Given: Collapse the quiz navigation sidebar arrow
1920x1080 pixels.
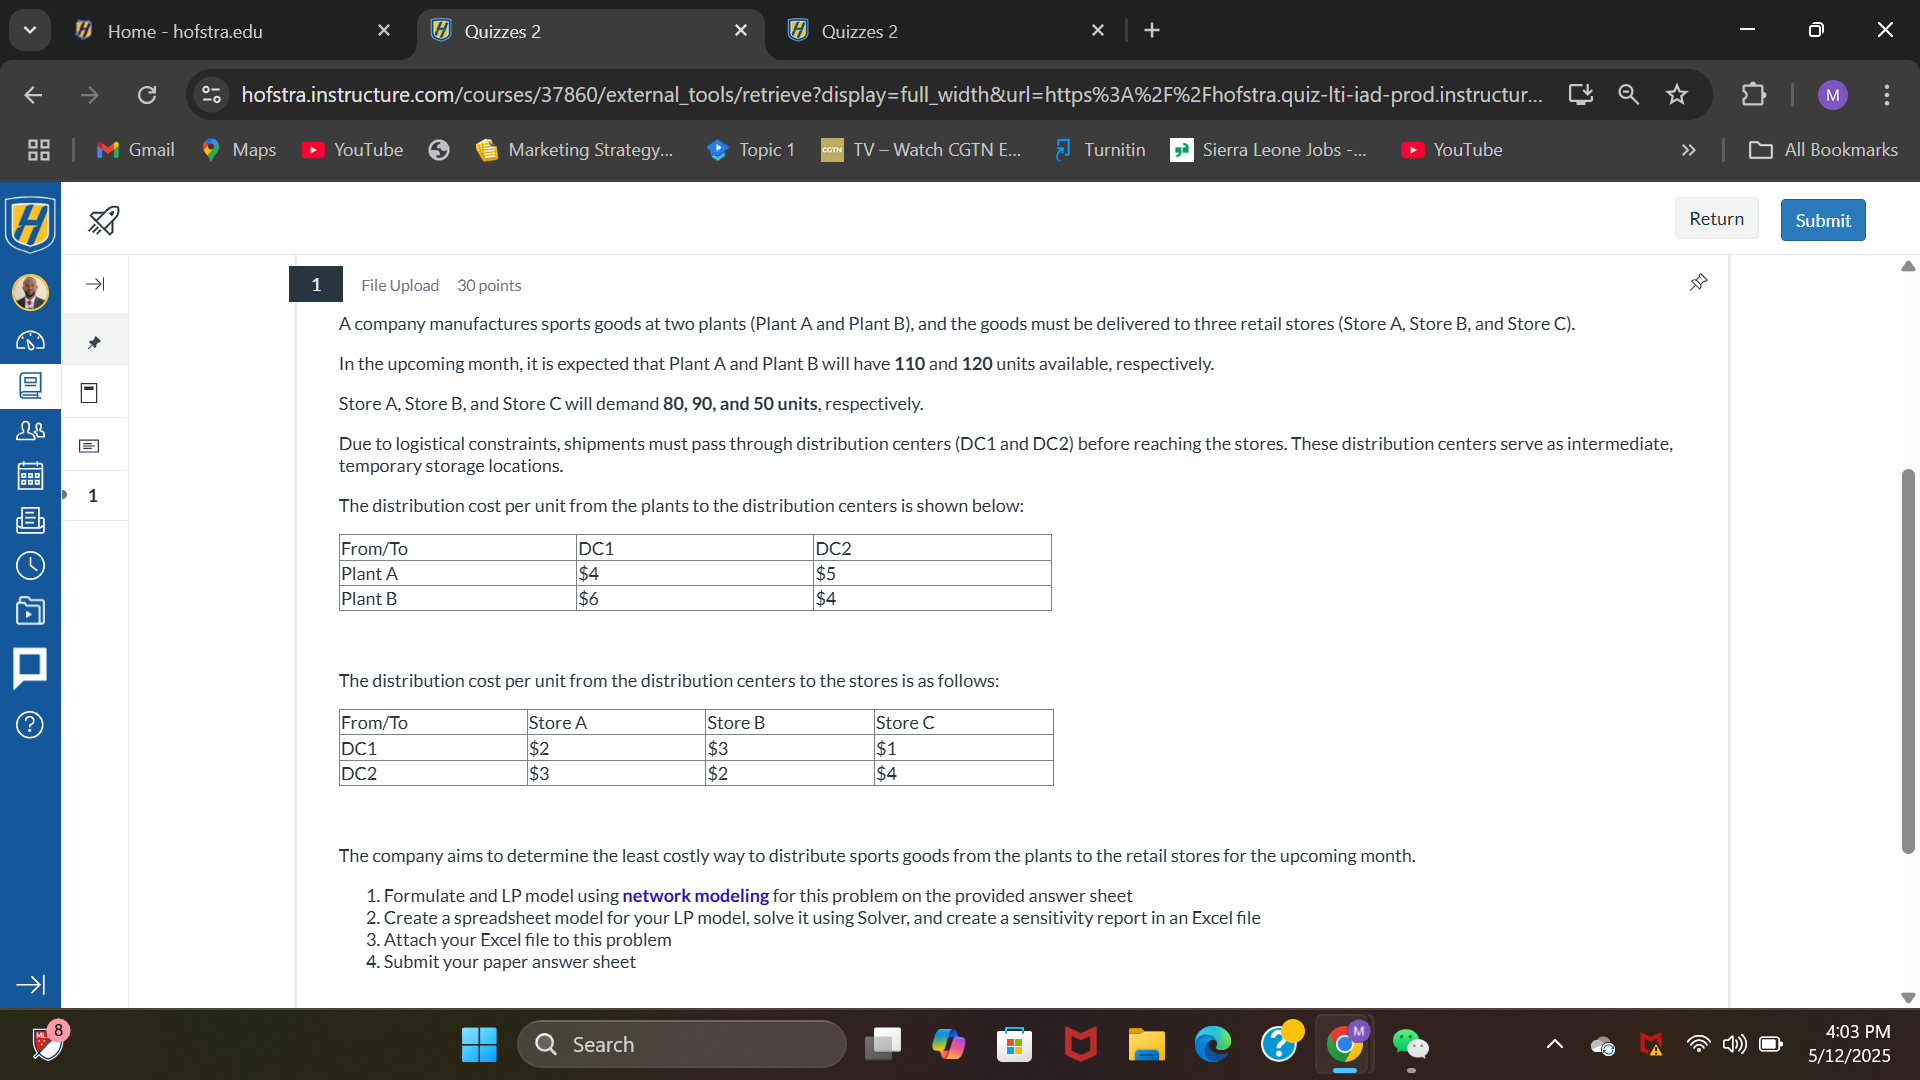Looking at the screenshot, I should pos(95,284).
